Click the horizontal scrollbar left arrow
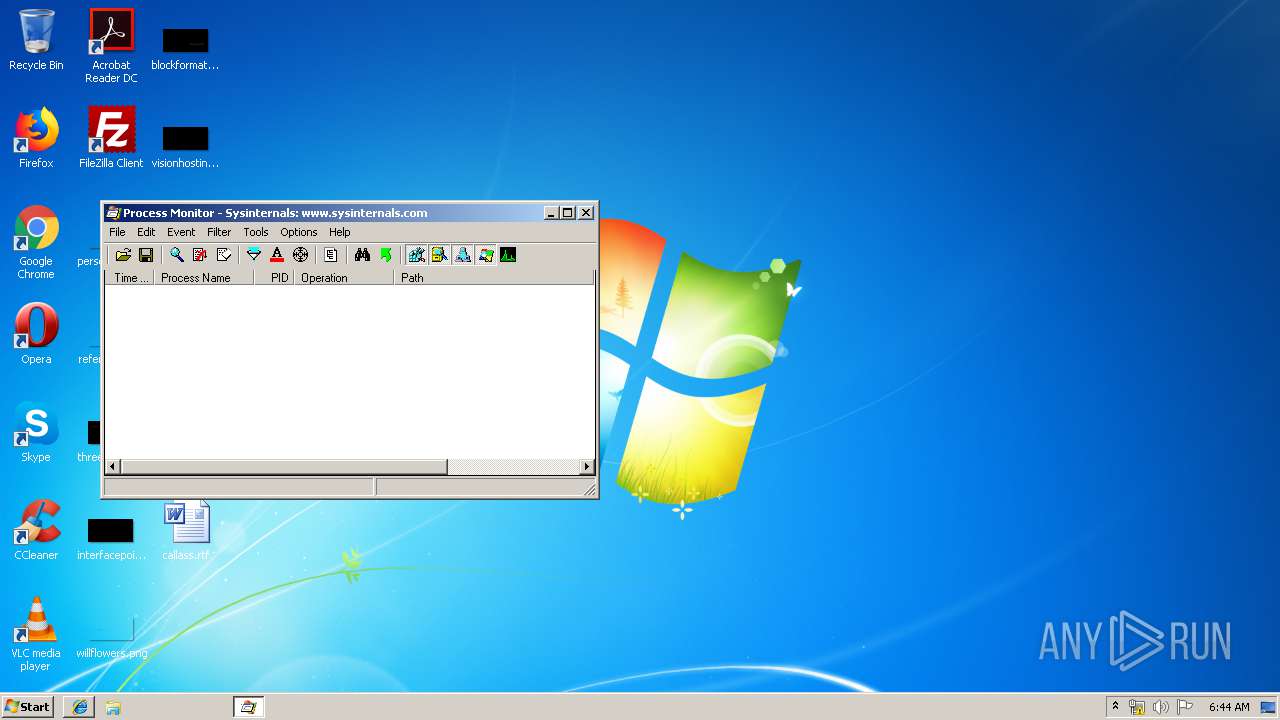The width and height of the screenshot is (1280, 720). pyautogui.click(x=113, y=467)
